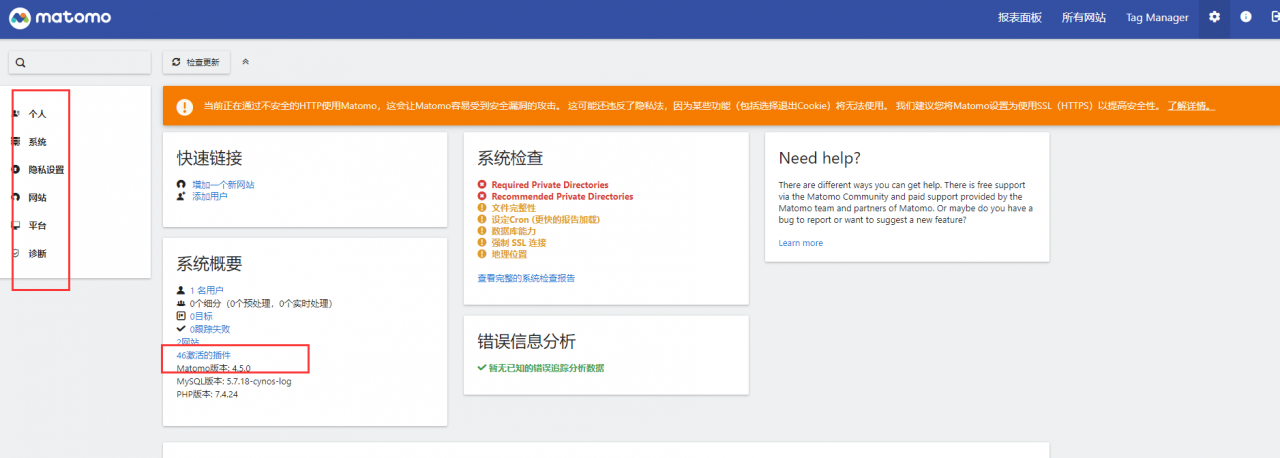Open the administration gear icon
The image size is (1280, 458).
coord(1214,17)
